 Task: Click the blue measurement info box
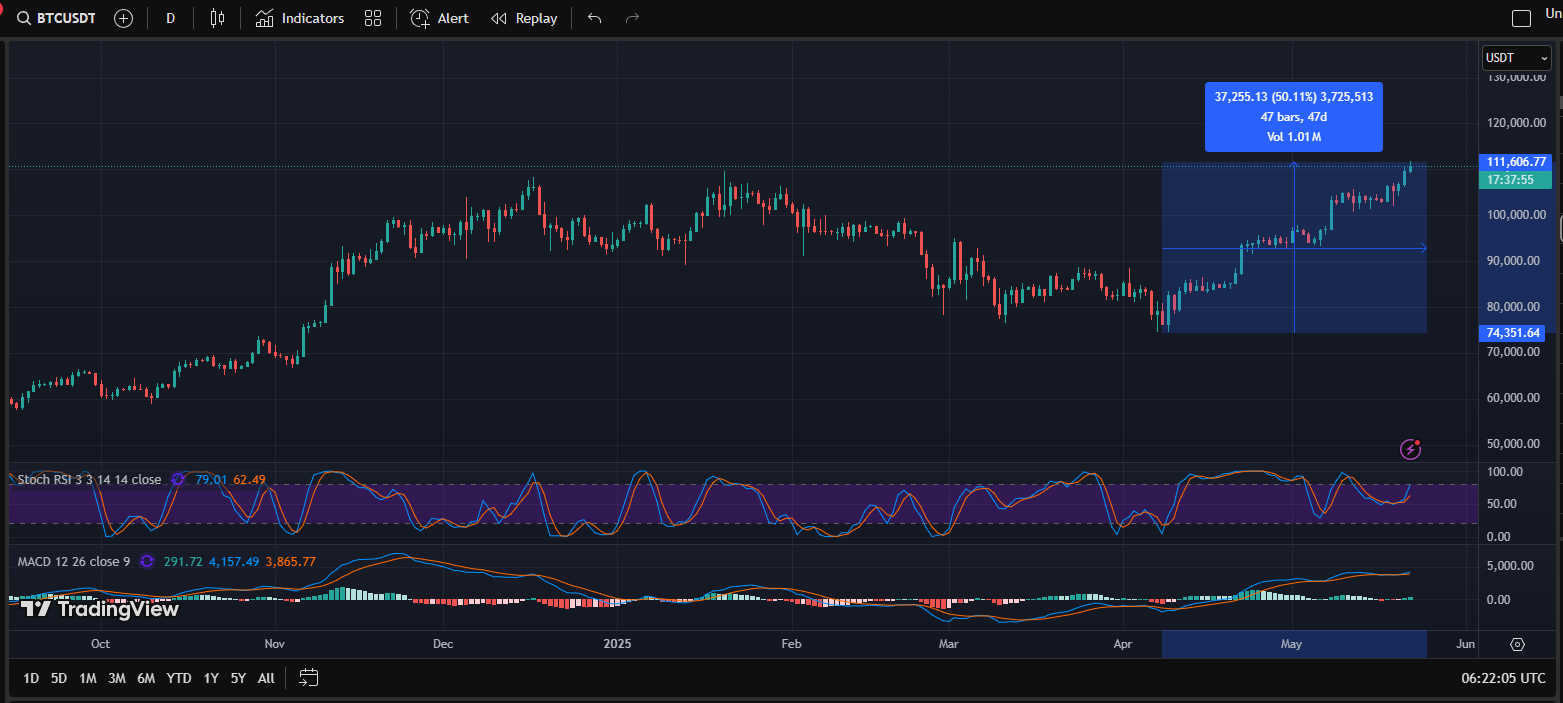1293,117
